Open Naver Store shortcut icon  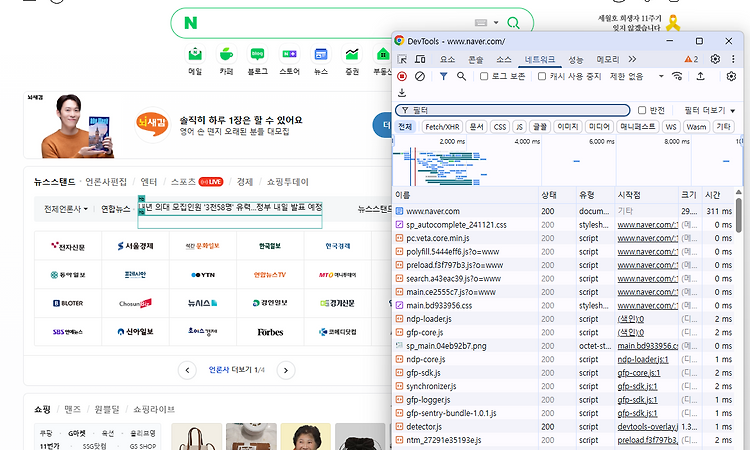pyautogui.click(x=289, y=55)
